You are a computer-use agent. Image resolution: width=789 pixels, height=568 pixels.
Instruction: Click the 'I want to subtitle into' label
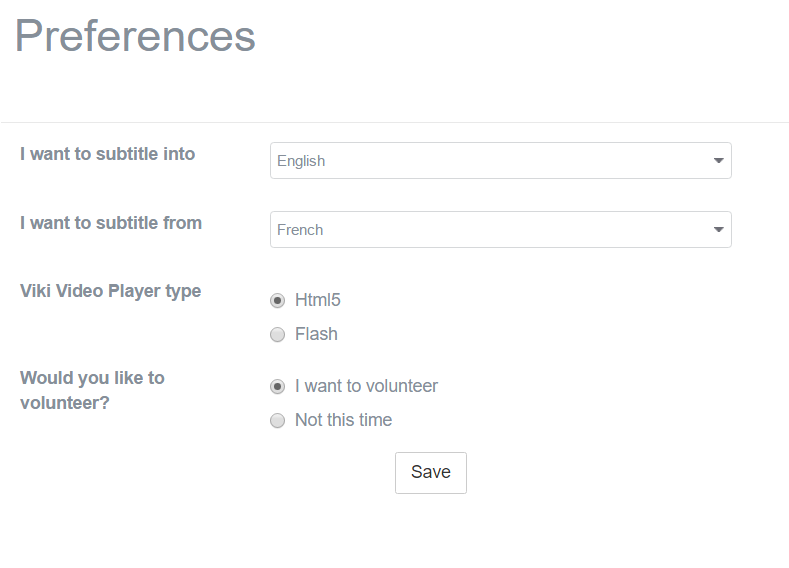tap(108, 154)
